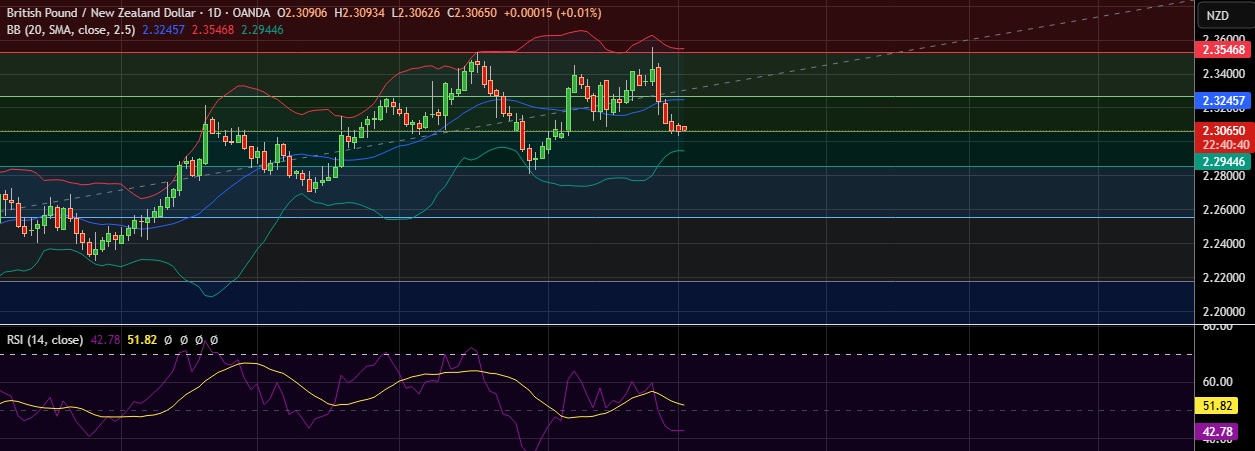1255x451 pixels.
Task: Click the divider between price and RSI panes
Action: click(x=600, y=324)
